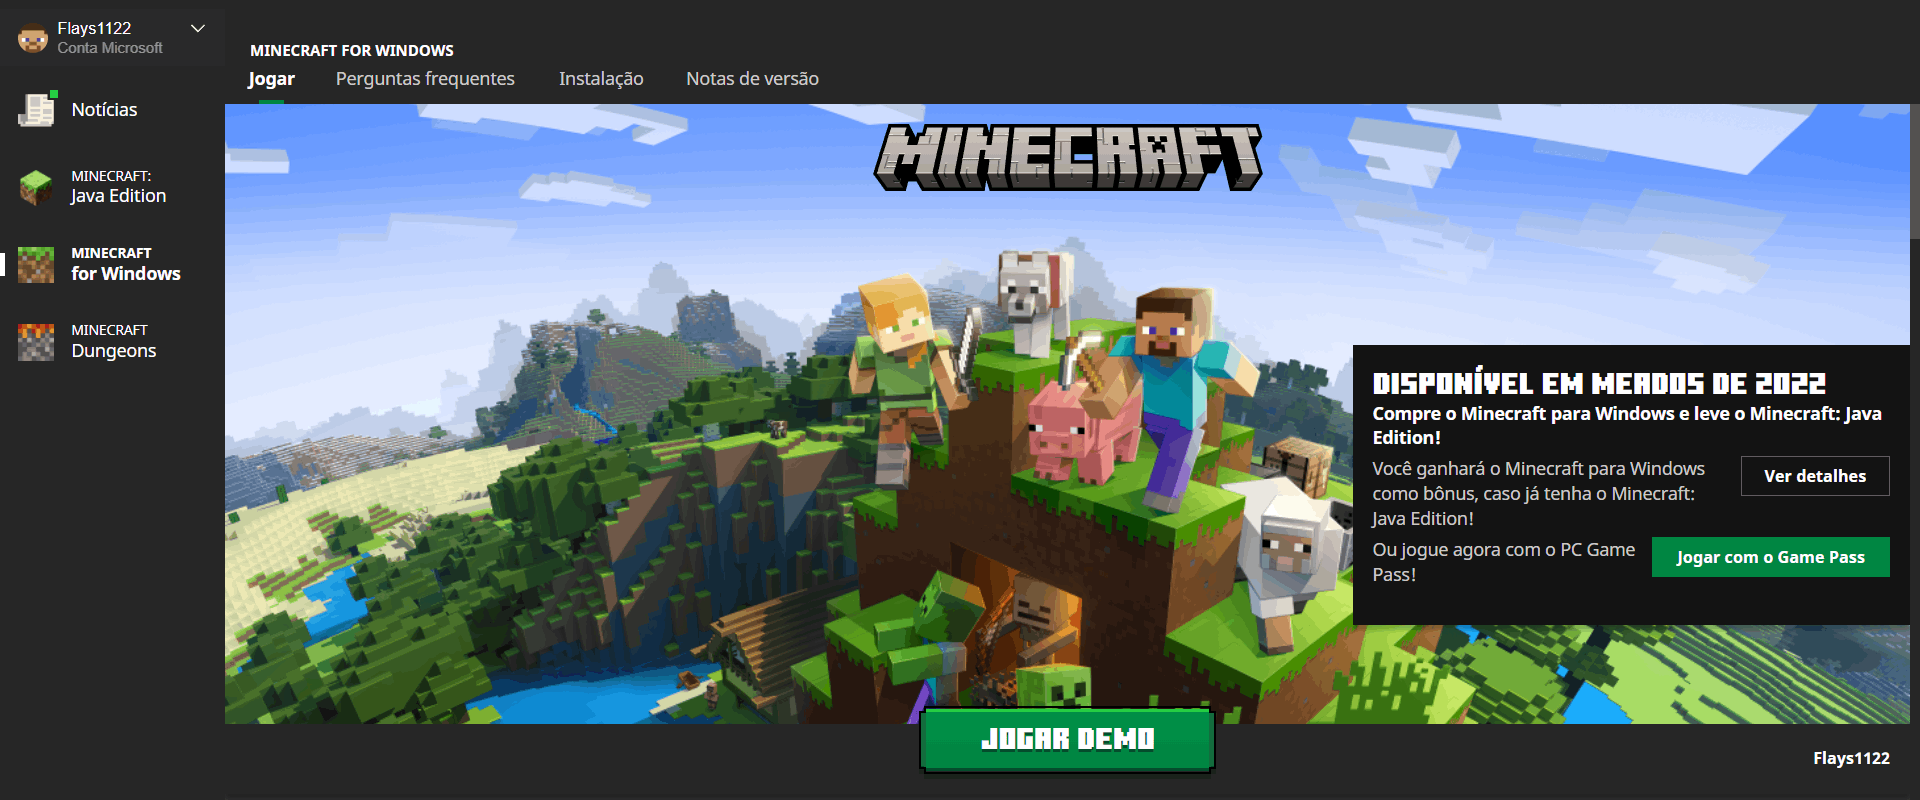Expand the account dropdown chevron
Viewport: 1920px width, 800px height.
click(x=198, y=28)
